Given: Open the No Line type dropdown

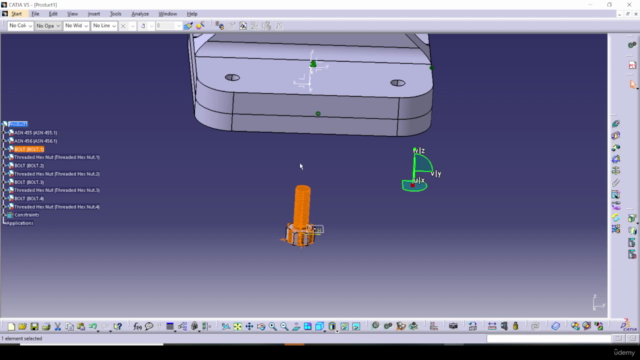Looking at the screenshot, I should tap(104, 26).
